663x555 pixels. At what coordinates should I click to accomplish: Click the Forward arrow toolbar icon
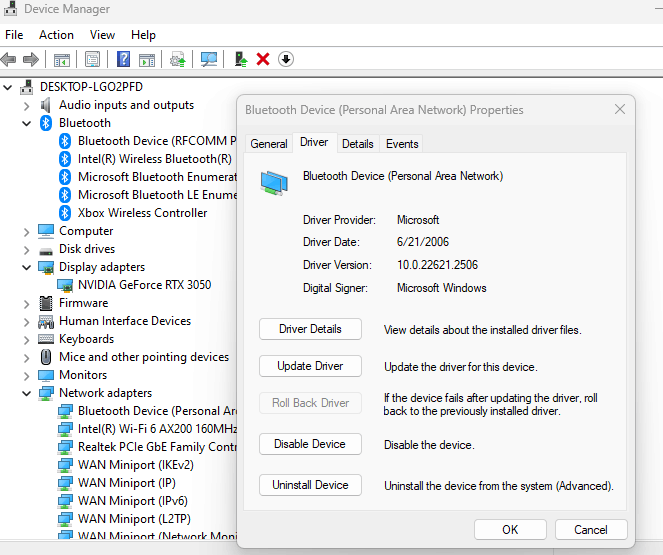coord(31,59)
